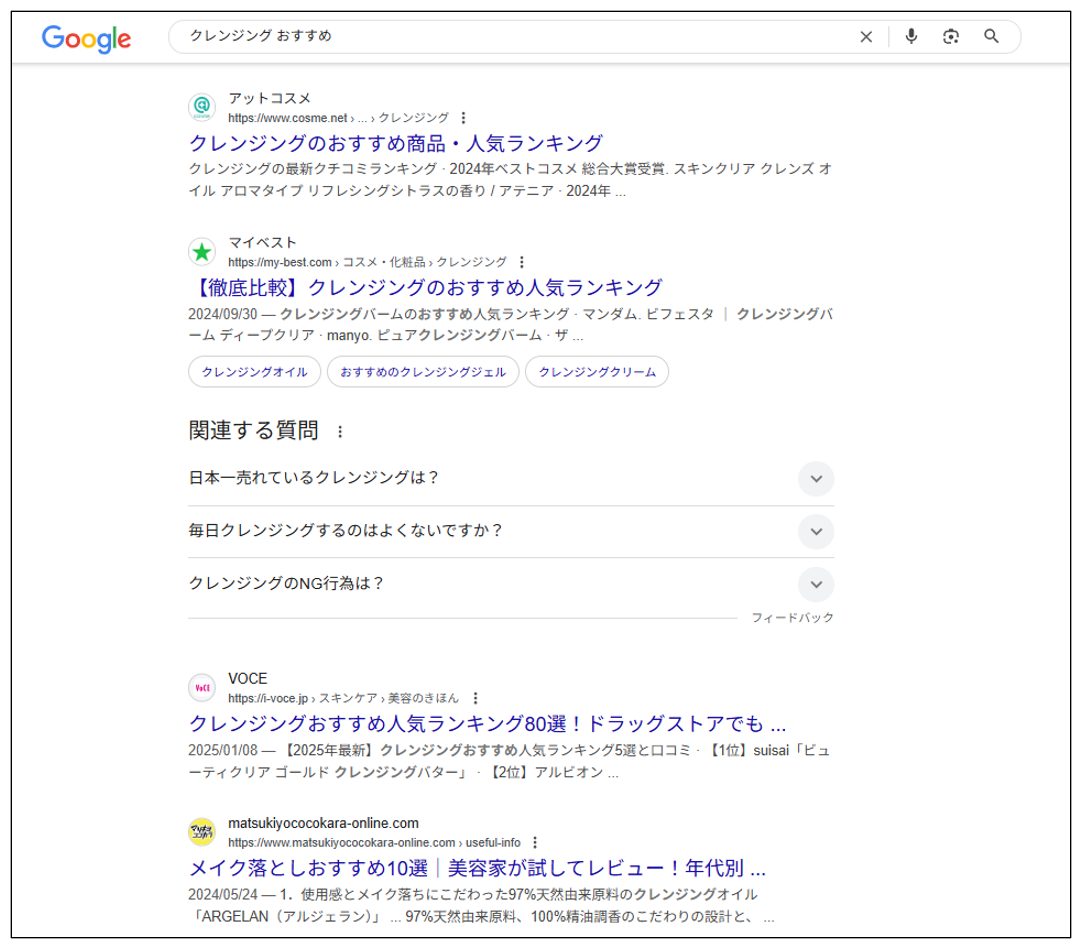This screenshot has height=946, width=1080.
Task: Click the 2024/09/30 dated snippet
Action: pyautogui.click(x=510, y=325)
